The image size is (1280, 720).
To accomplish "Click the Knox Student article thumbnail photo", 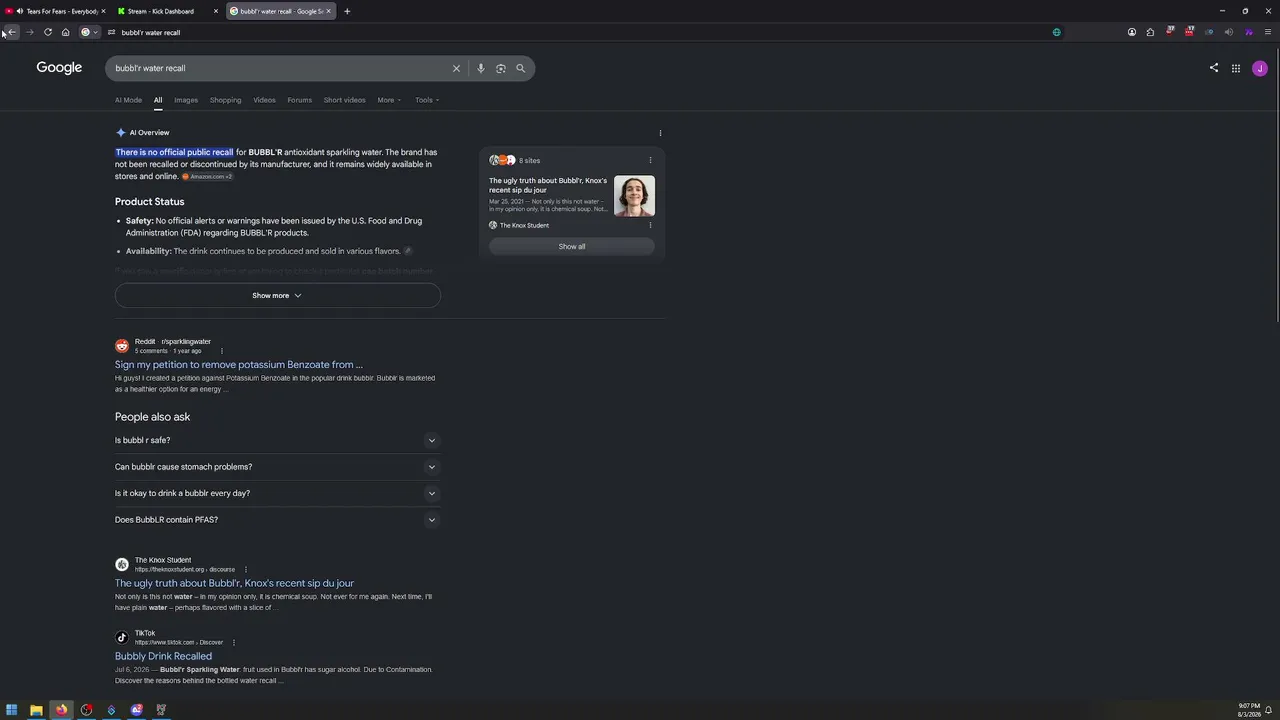I will [x=634, y=196].
